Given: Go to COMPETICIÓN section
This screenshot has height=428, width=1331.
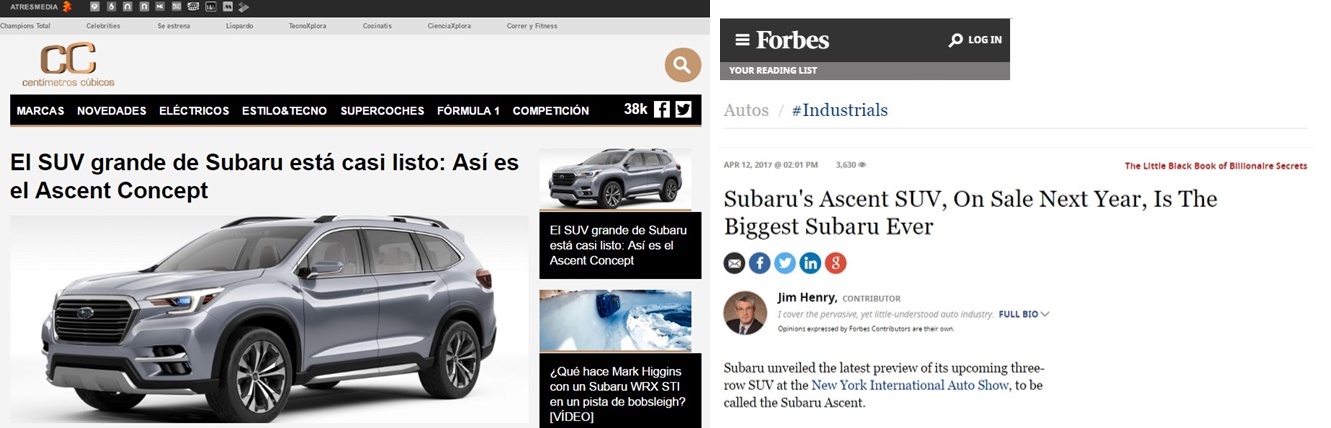Looking at the screenshot, I should point(551,111).
